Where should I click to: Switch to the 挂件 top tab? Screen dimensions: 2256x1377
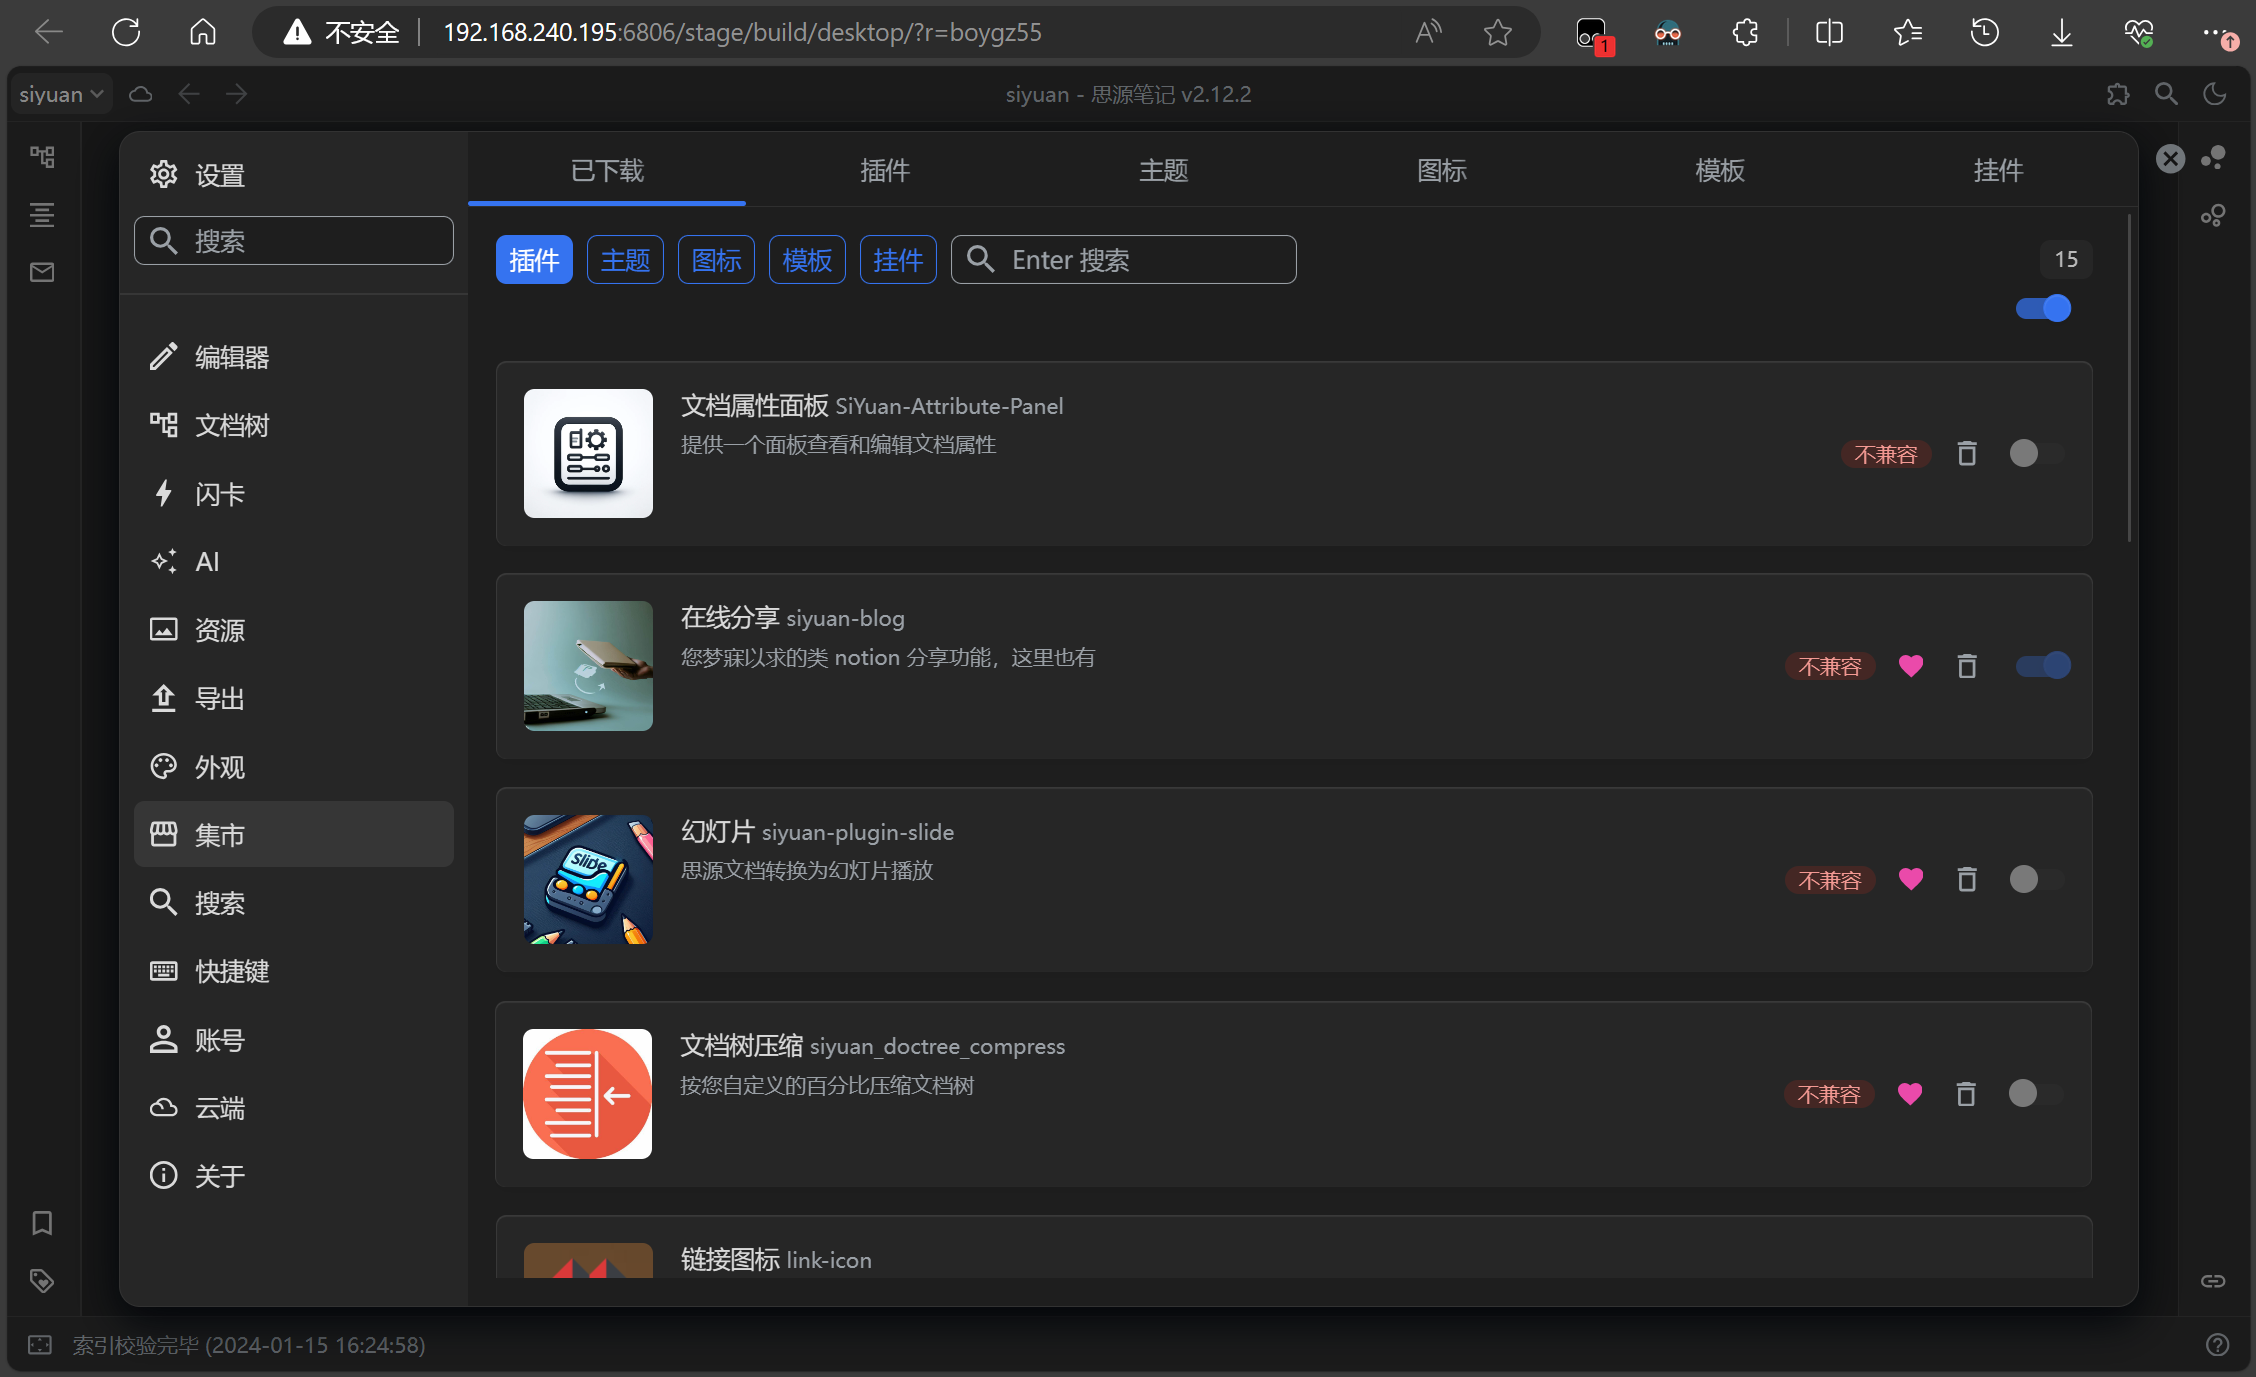[1998, 171]
